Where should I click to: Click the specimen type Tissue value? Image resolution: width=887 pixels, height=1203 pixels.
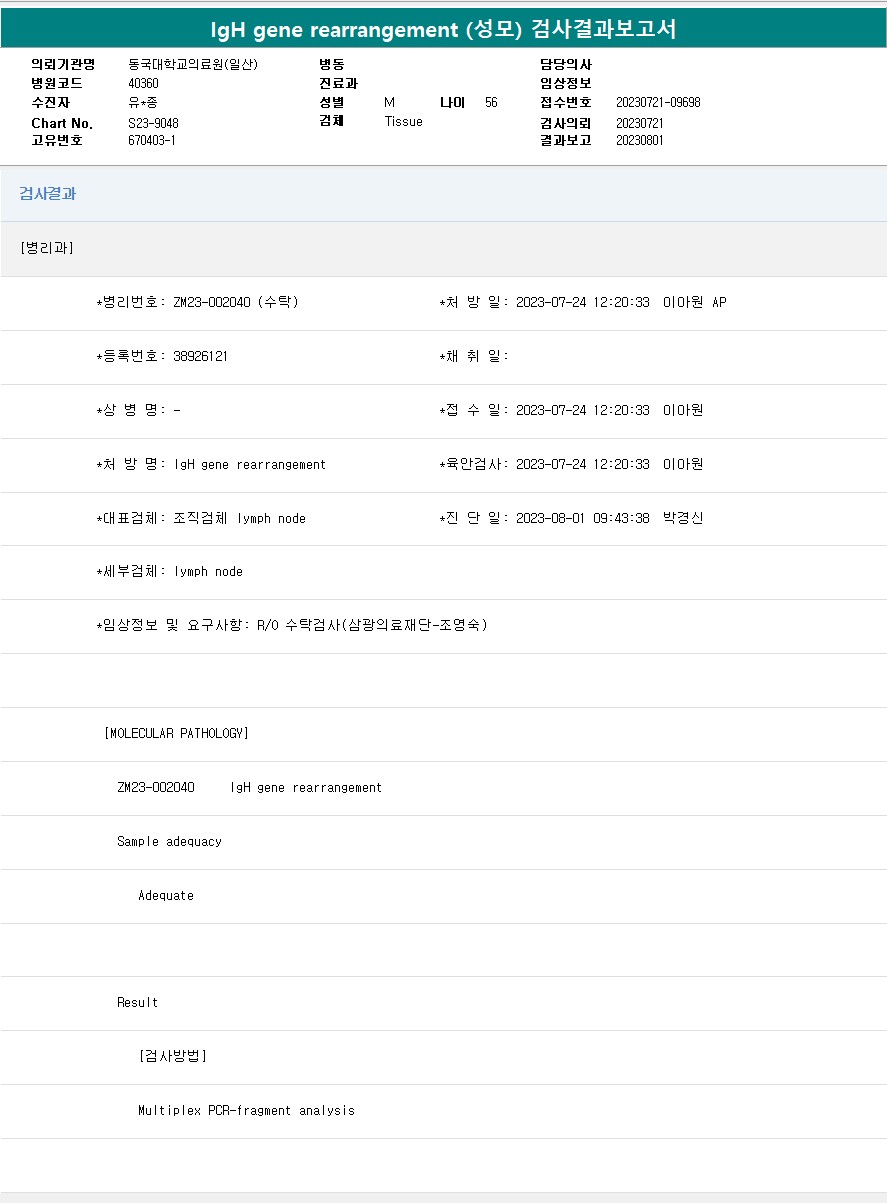[403, 121]
